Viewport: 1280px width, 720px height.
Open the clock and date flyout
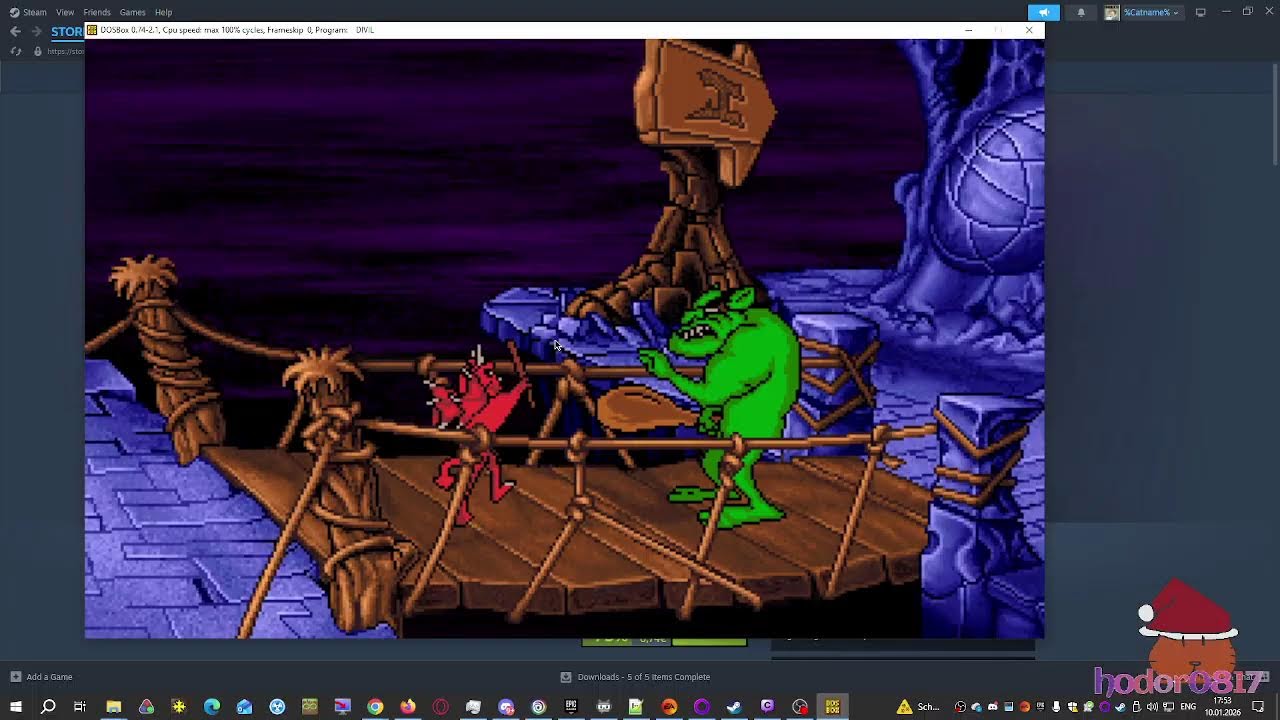coord(1225,707)
